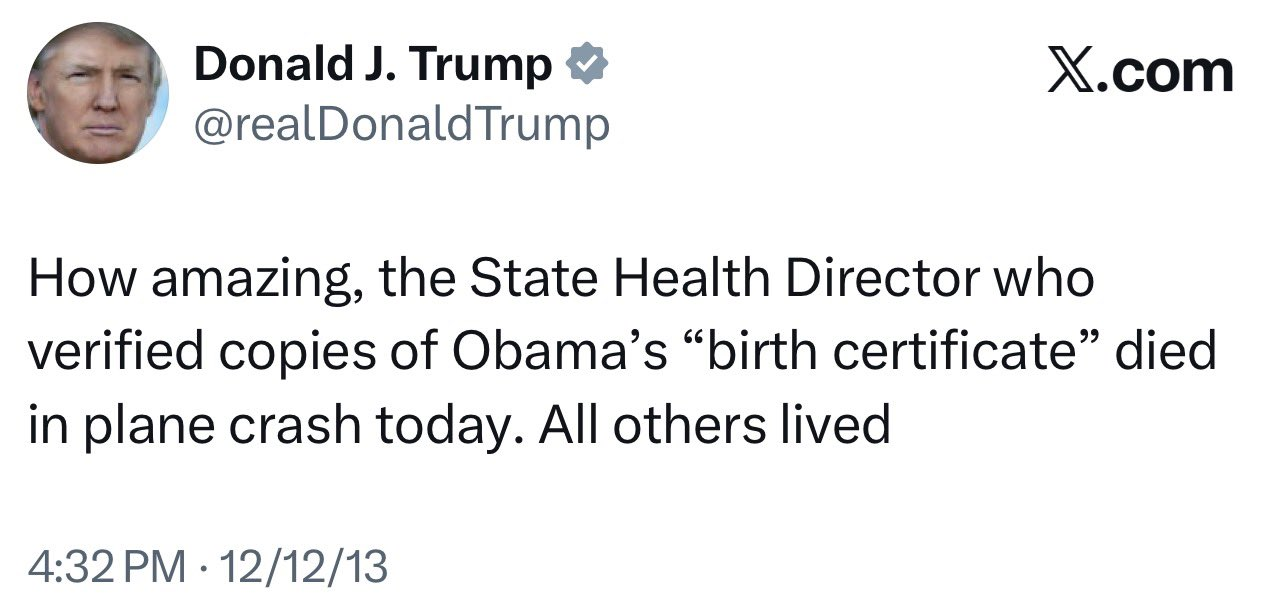Click the X logo in the corner
Image resolution: width=1284 pixels, height=604 pixels.
tap(1070, 72)
